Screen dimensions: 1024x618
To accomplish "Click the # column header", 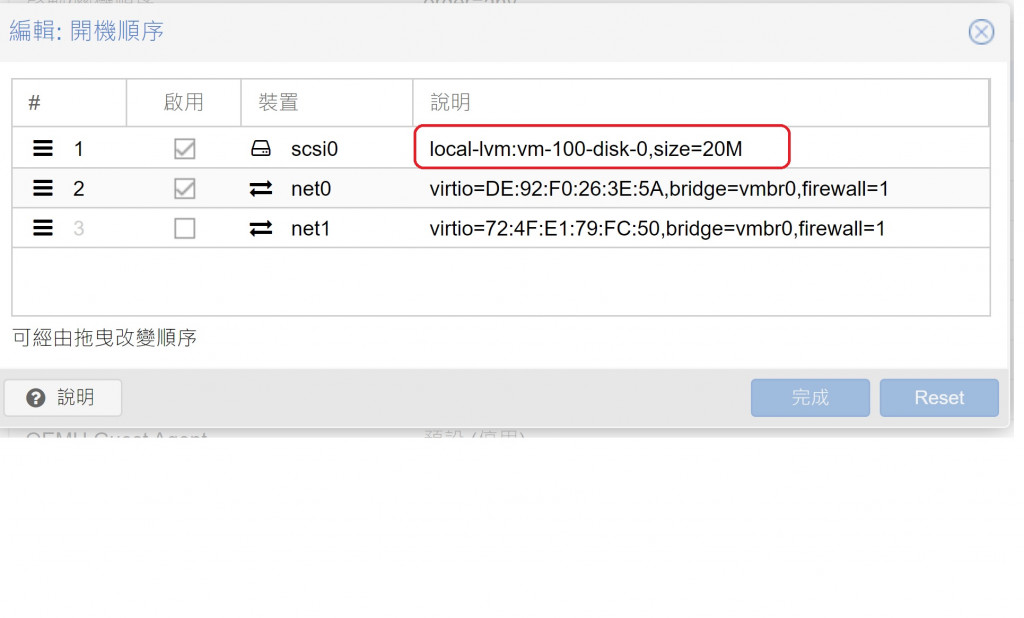I will click(x=69, y=103).
